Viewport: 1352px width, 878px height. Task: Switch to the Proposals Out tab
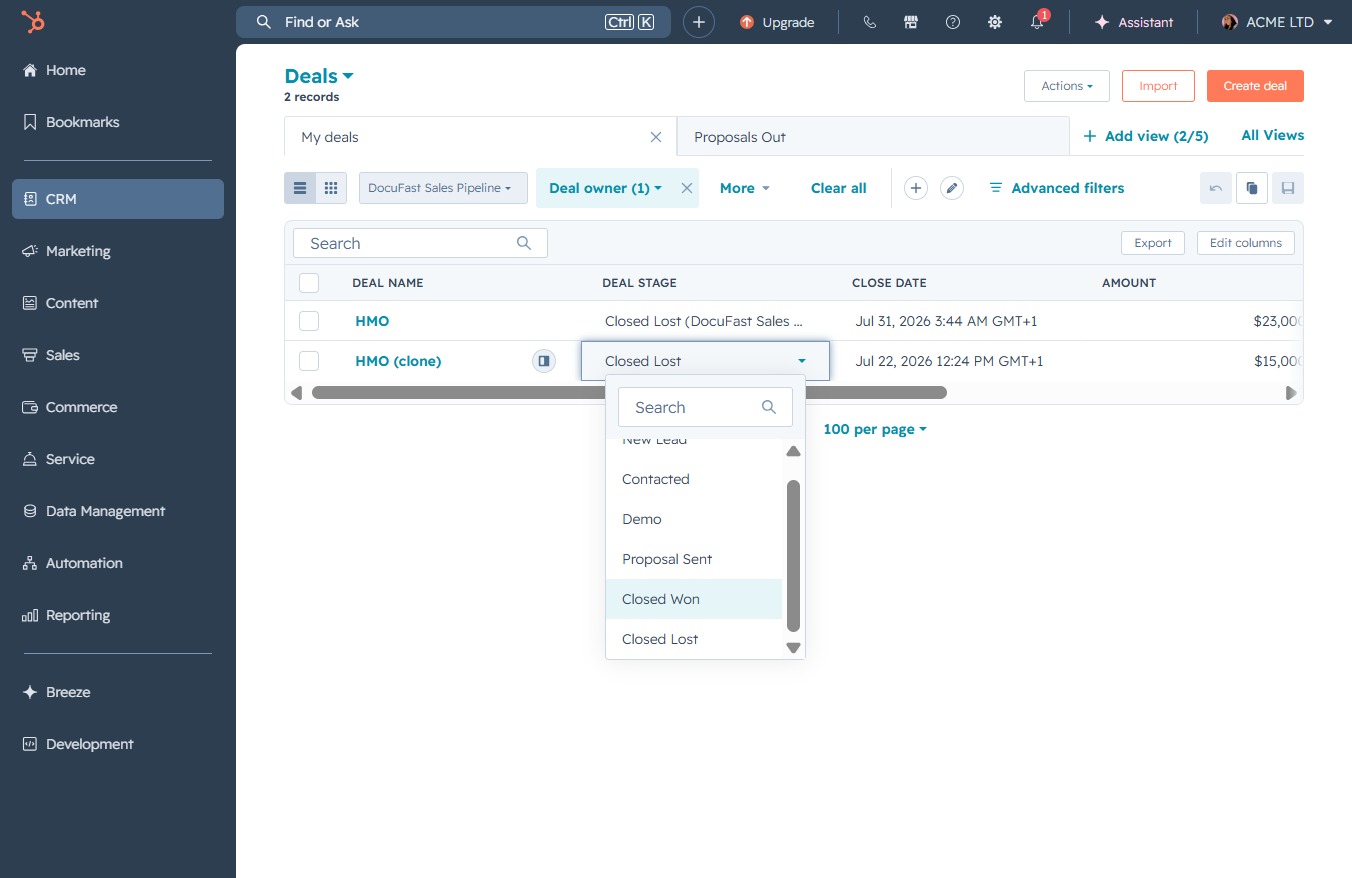pyautogui.click(x=872, y=137)
